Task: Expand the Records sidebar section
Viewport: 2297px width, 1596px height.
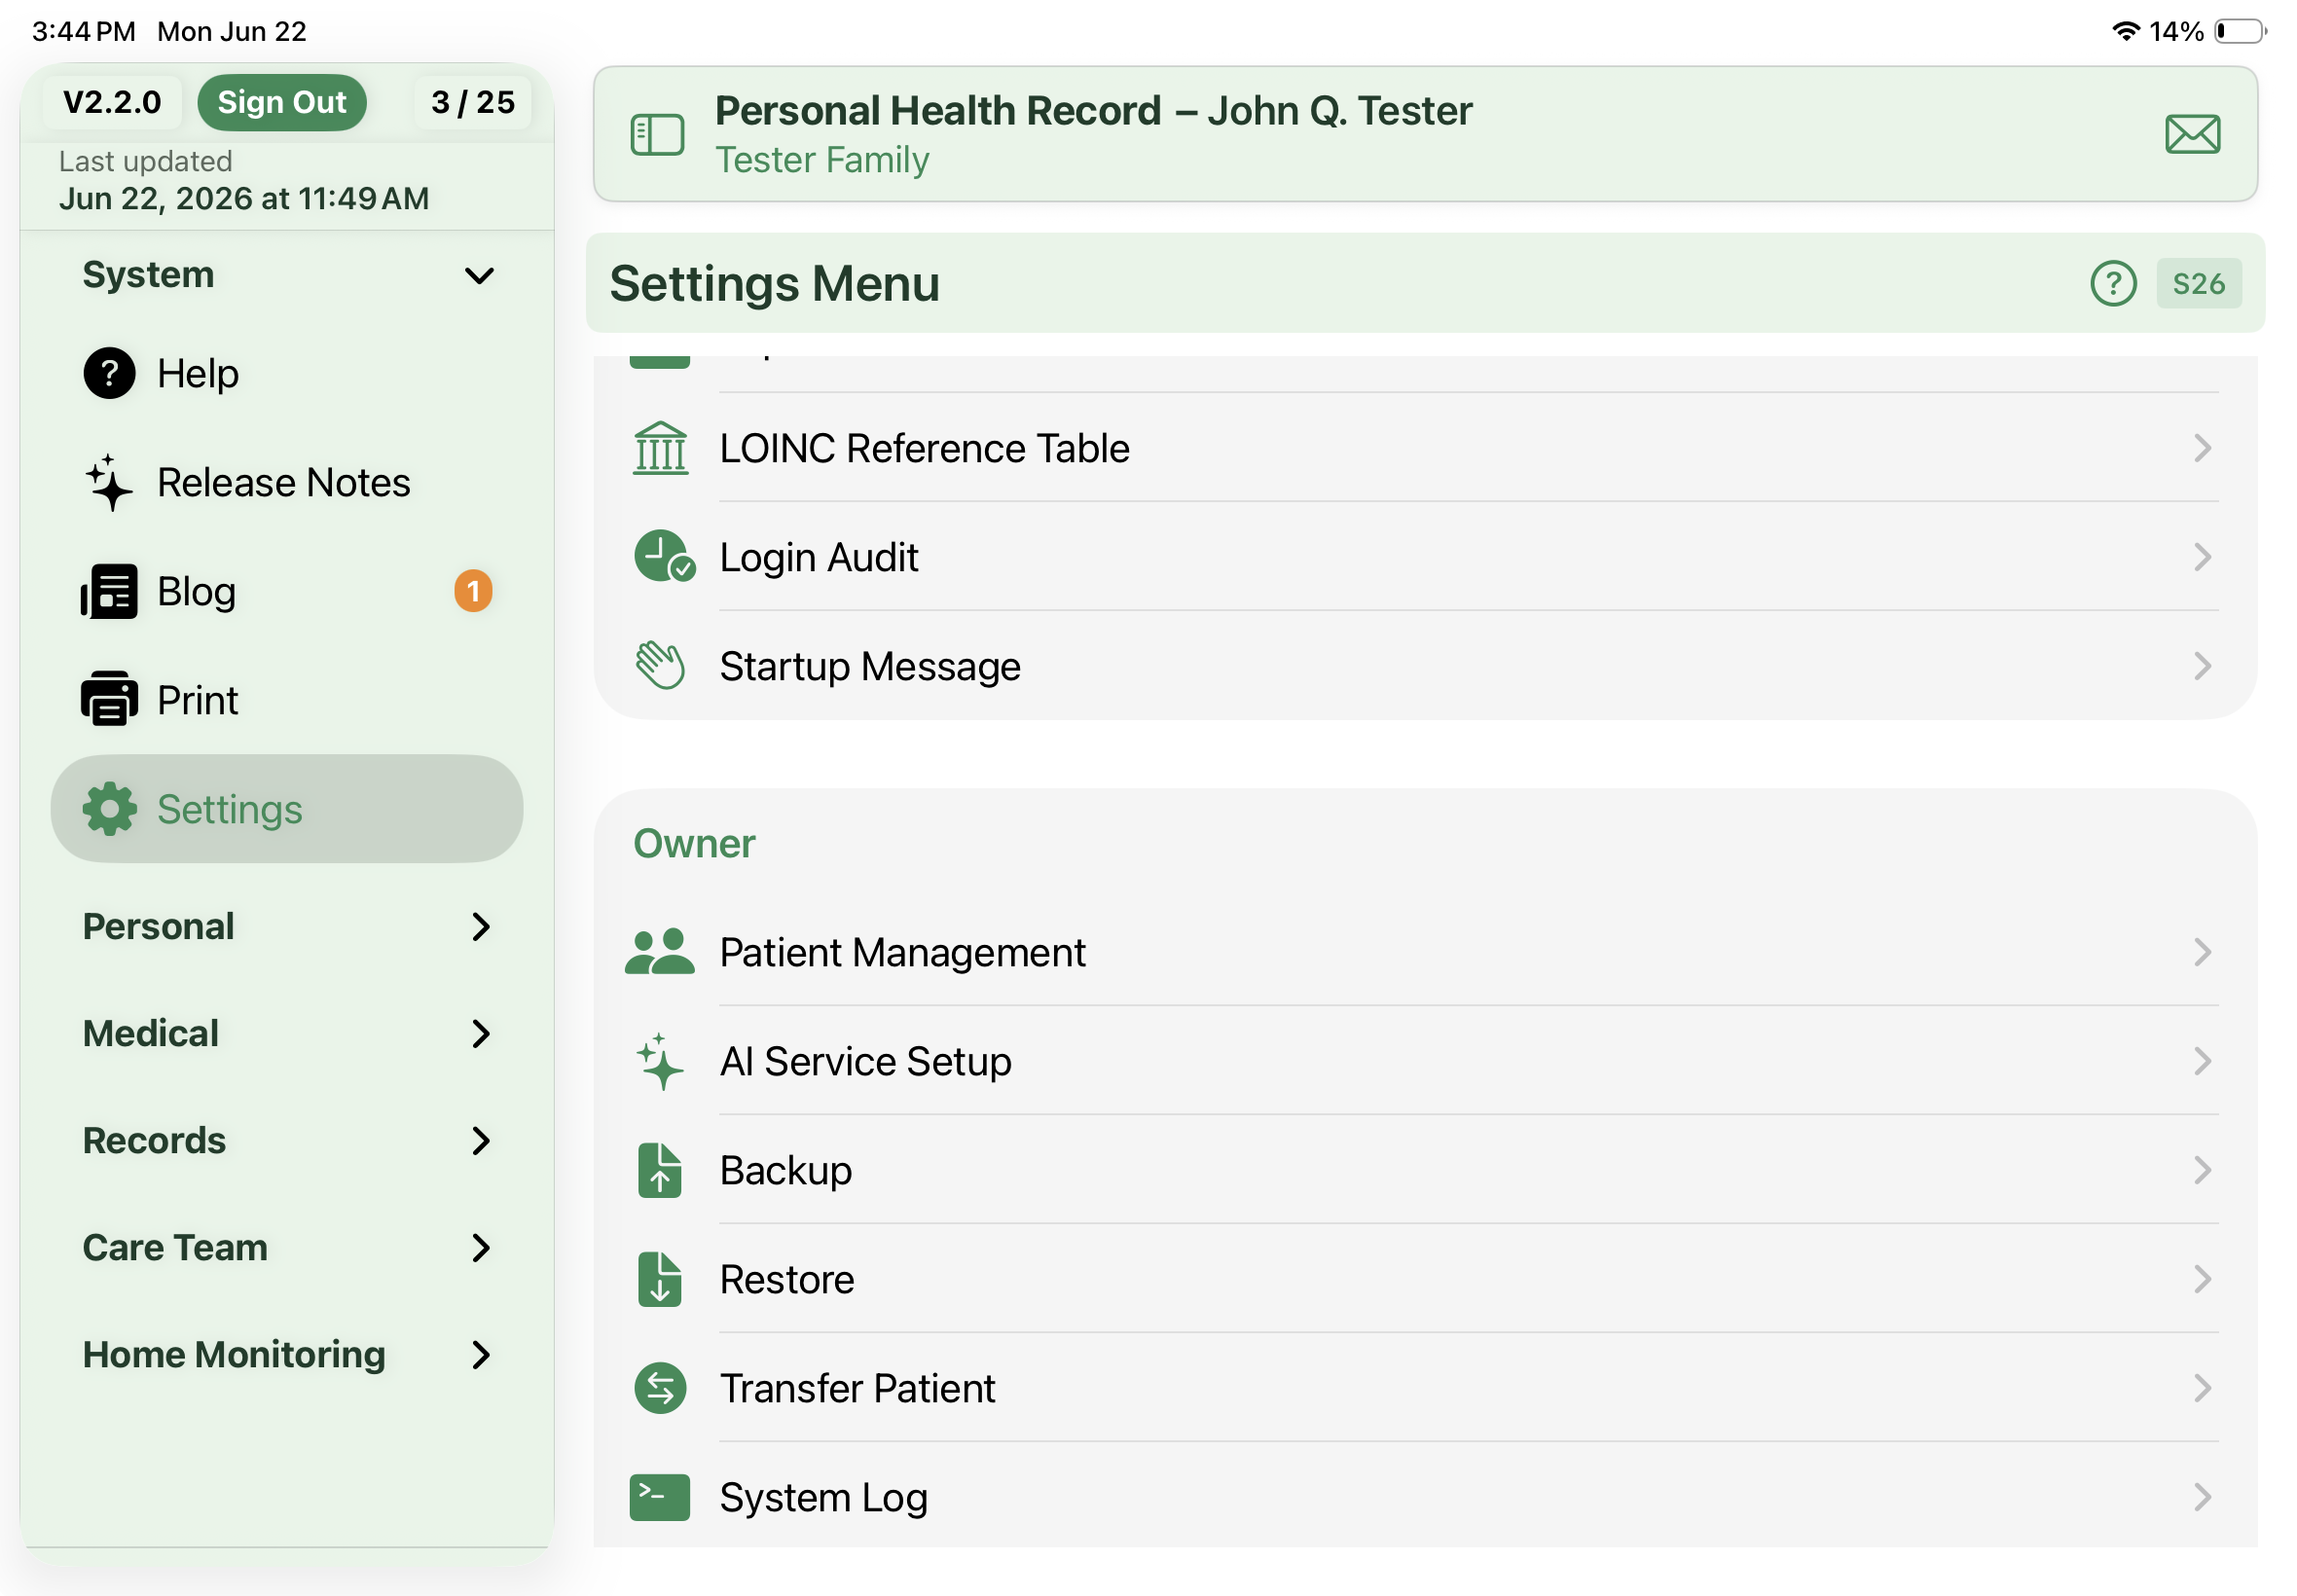Action: click(286, 1140)
